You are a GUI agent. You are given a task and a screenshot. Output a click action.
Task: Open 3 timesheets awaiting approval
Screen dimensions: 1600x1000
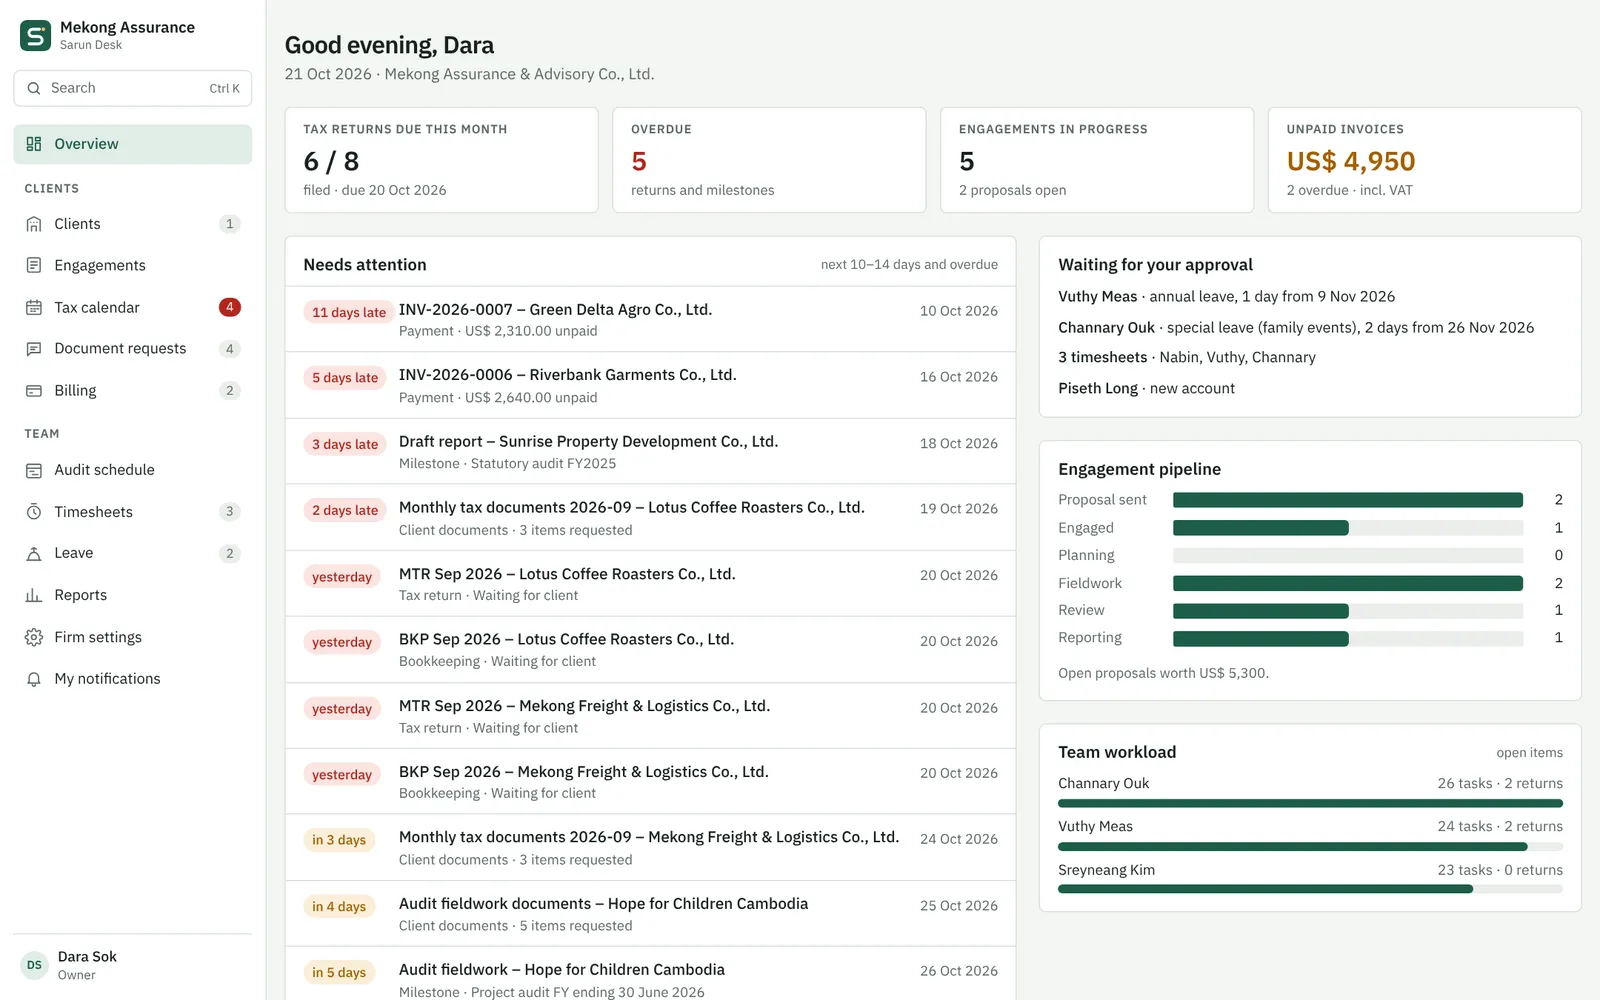[x=1187, y=358]
